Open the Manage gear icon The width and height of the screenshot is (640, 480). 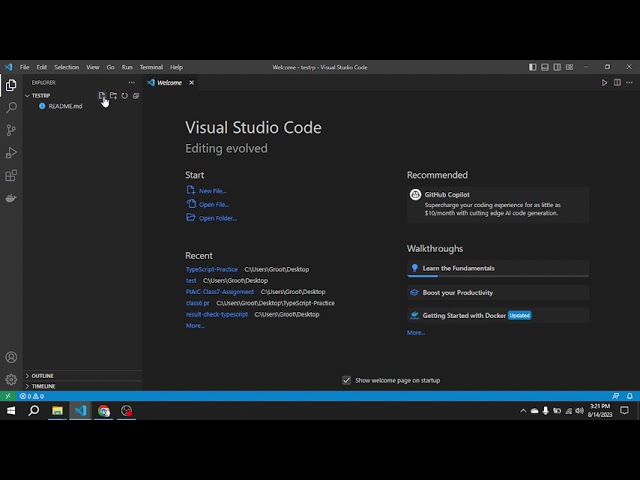point(11,380)
